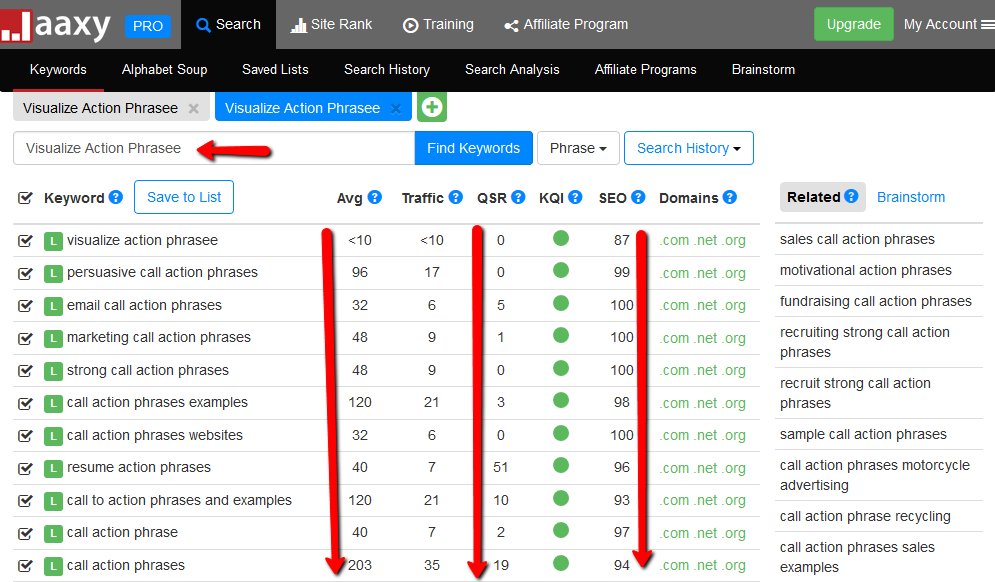995x582 pixels.
Task: Click the green L icon for email call action phrases
Action: (x=53, y=307)
